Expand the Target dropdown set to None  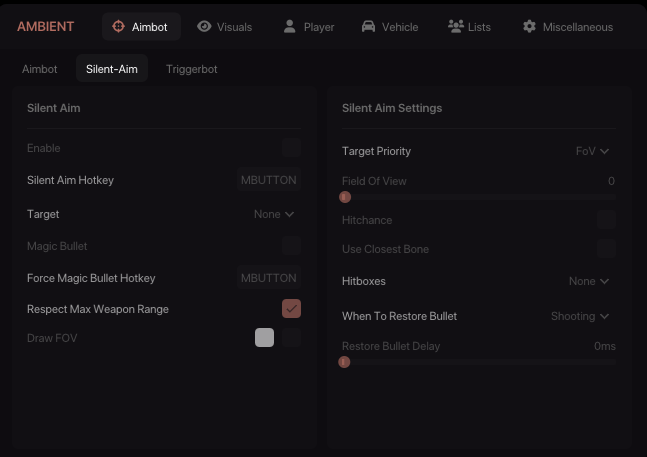click(274, 214)
